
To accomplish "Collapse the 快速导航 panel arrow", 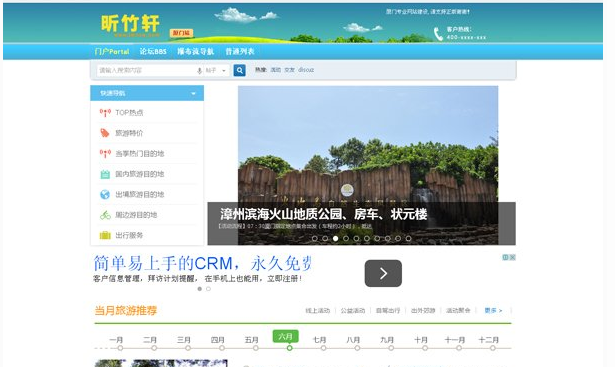I will pos(193,94).
